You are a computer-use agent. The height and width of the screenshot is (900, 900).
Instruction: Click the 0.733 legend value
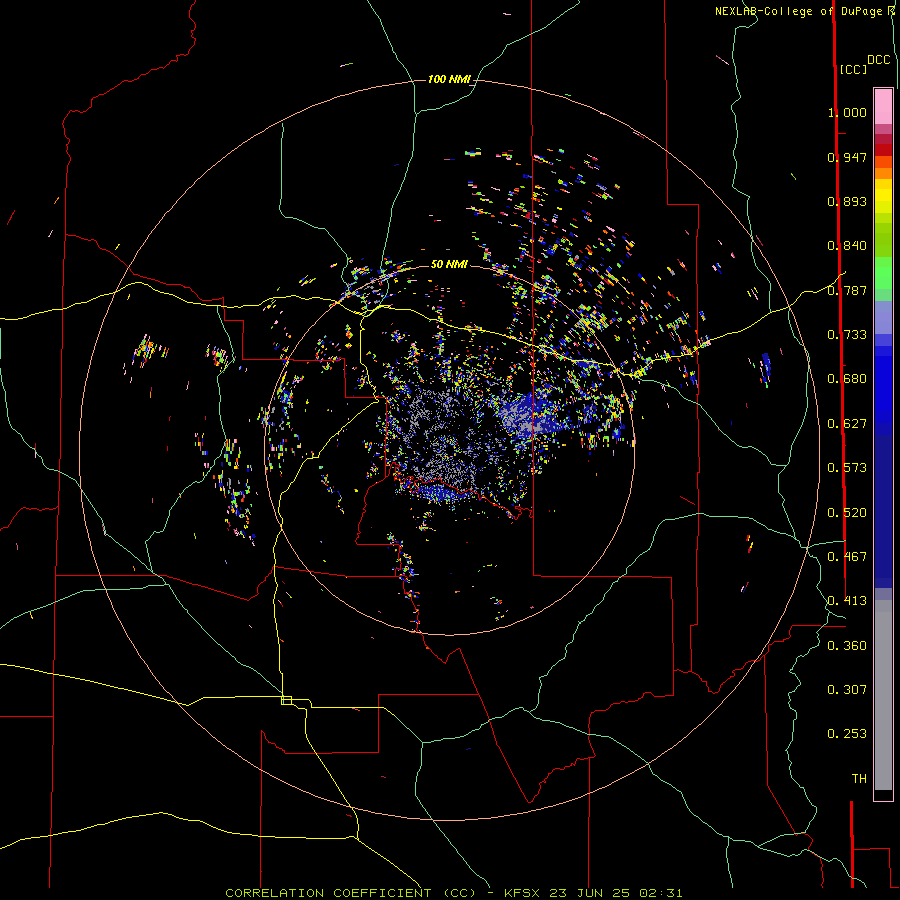[847, 335]
